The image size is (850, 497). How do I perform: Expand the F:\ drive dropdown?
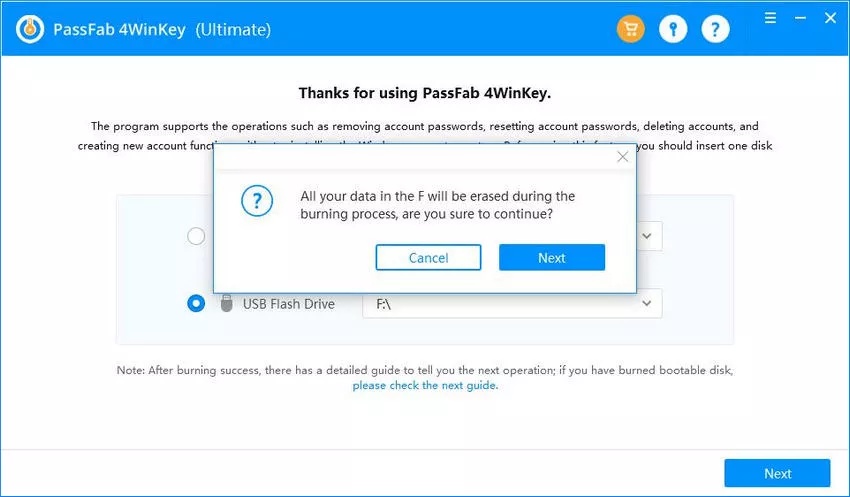pyautogui.click(x=647, y=303)
